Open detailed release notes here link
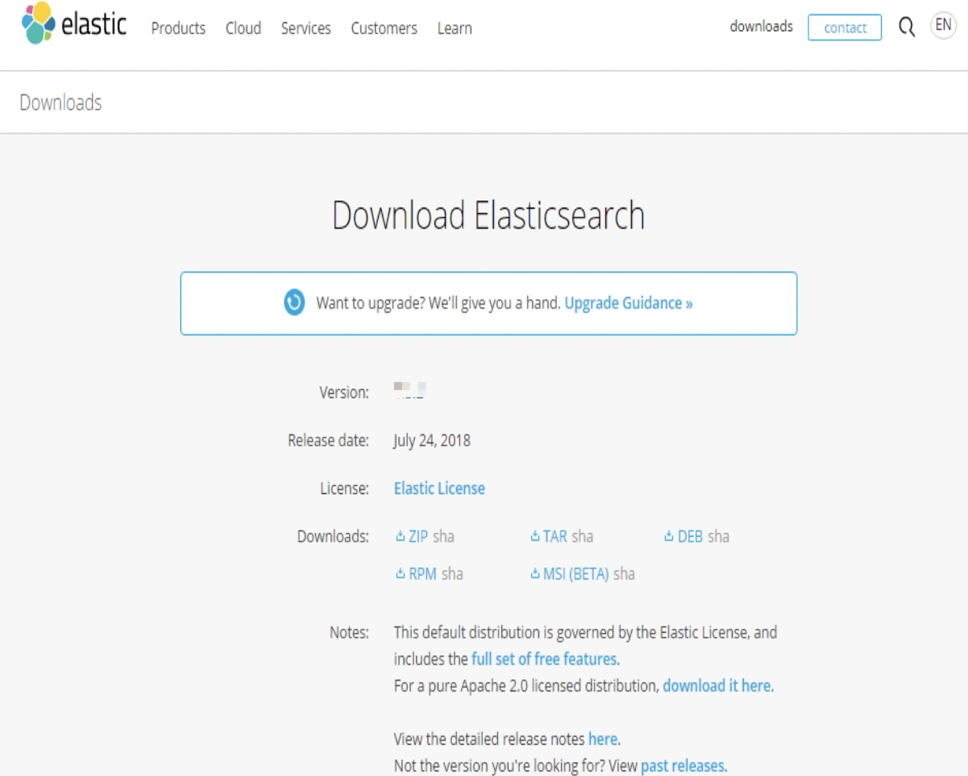The height and width of the screenshot is (776, 968). [603, 739]
